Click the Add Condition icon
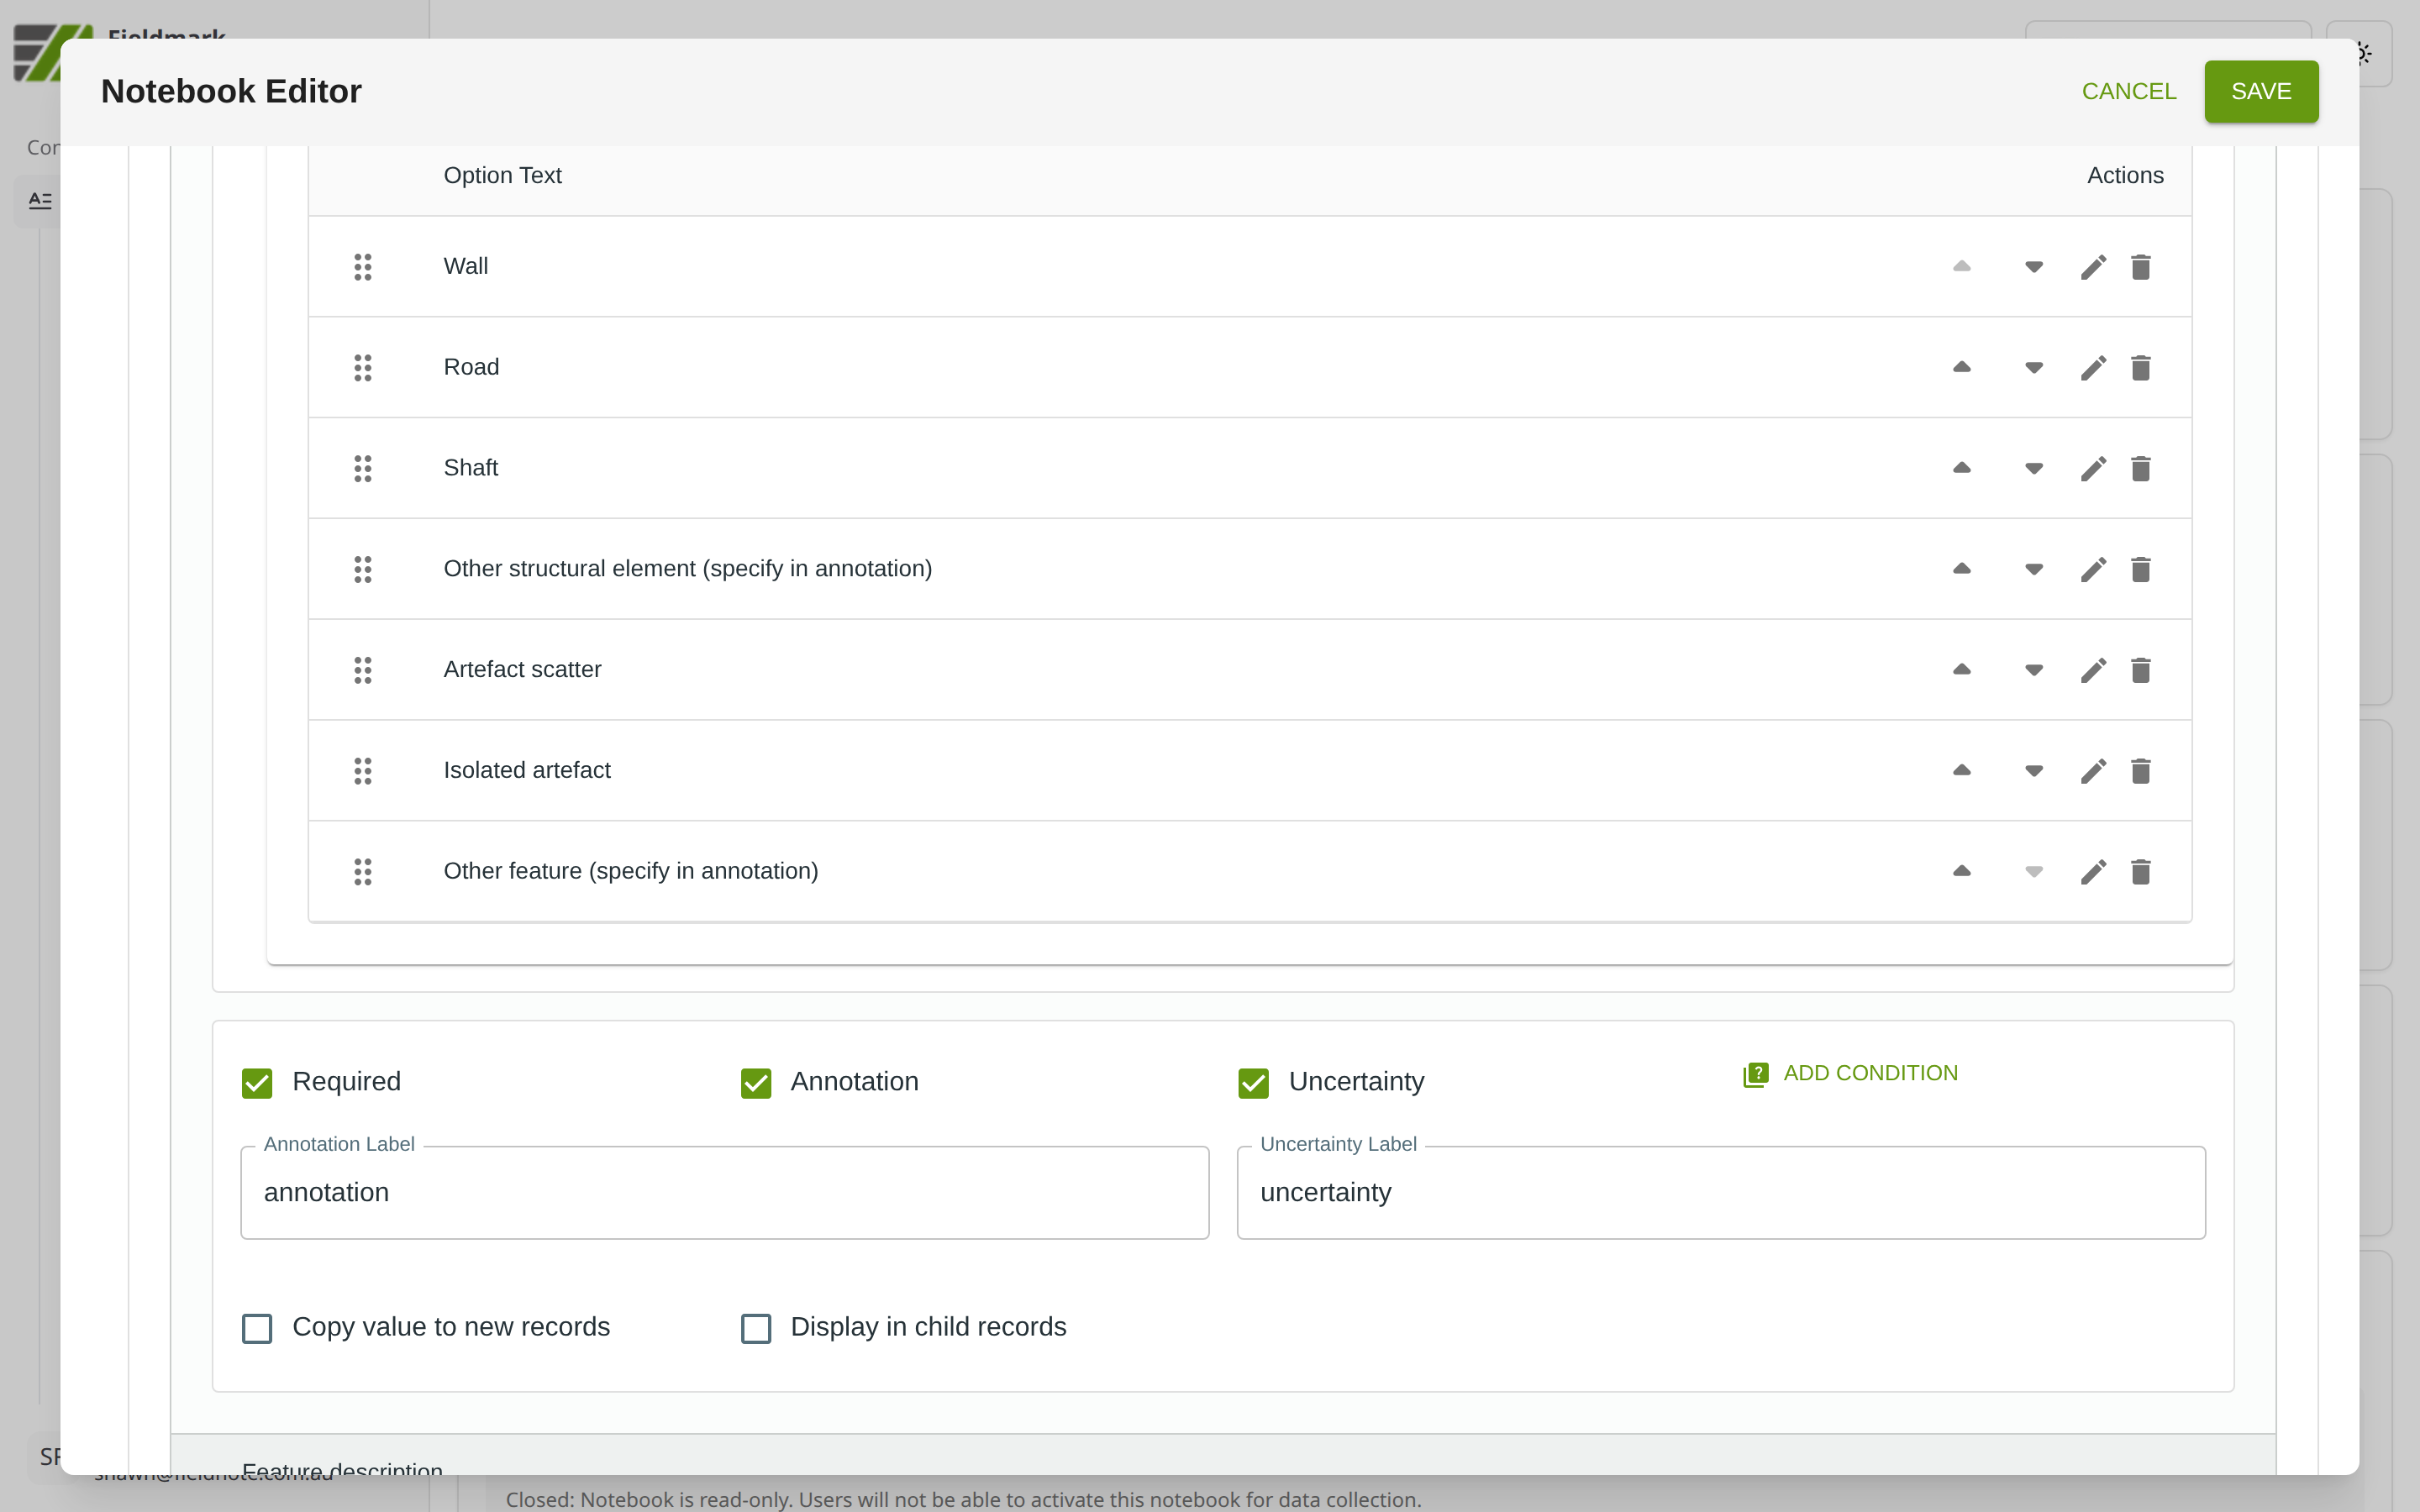2420x1512 pixels. pos(1755,1074)
